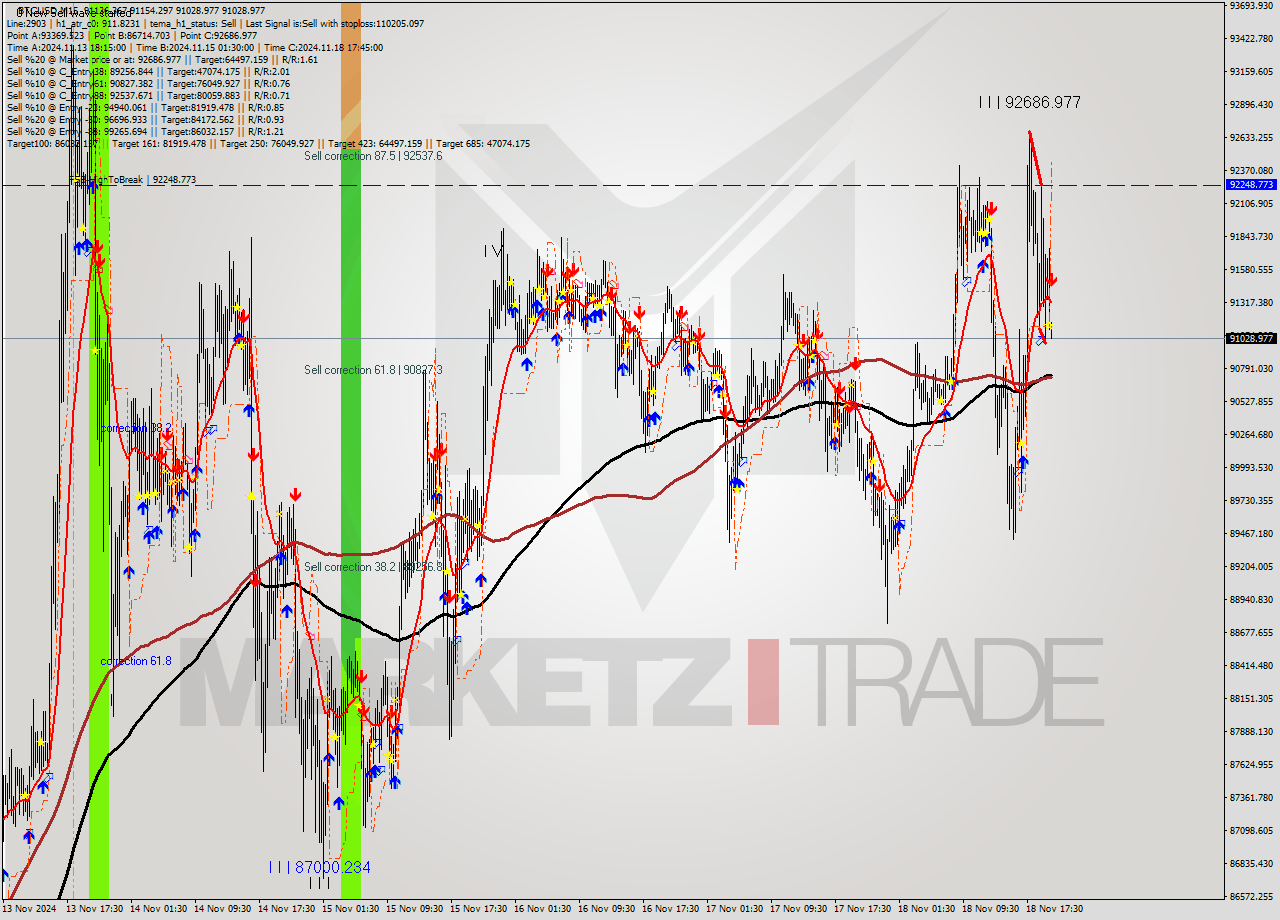Click 92633.250 on the price scale

(x=1251, y=137)
